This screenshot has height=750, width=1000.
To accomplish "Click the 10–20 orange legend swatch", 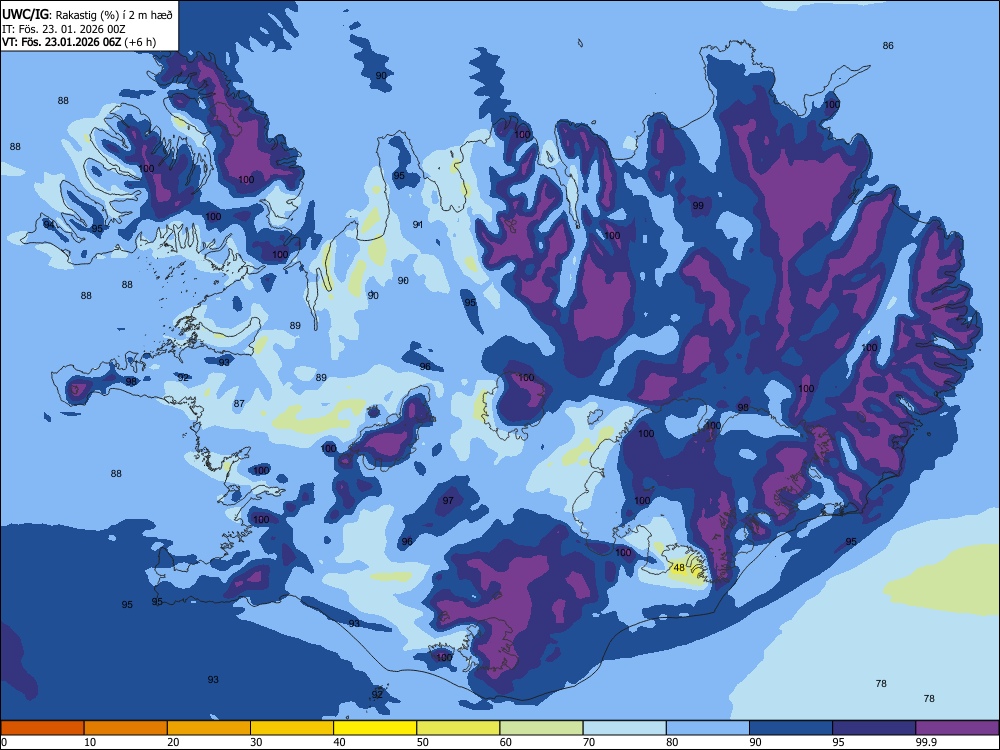I will 126,728.
